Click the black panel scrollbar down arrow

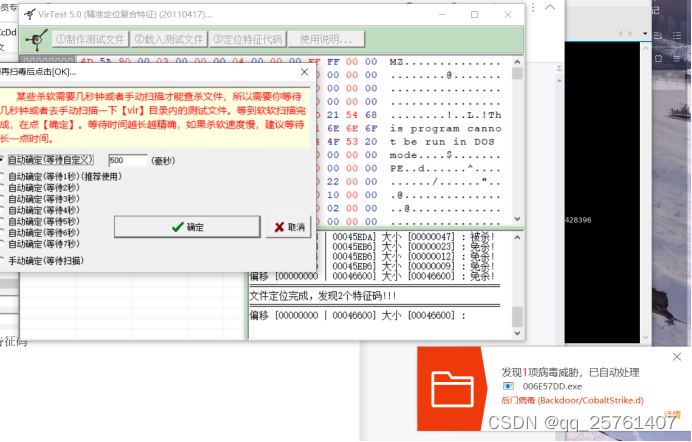pyautogui.click(x=646, y=337)
